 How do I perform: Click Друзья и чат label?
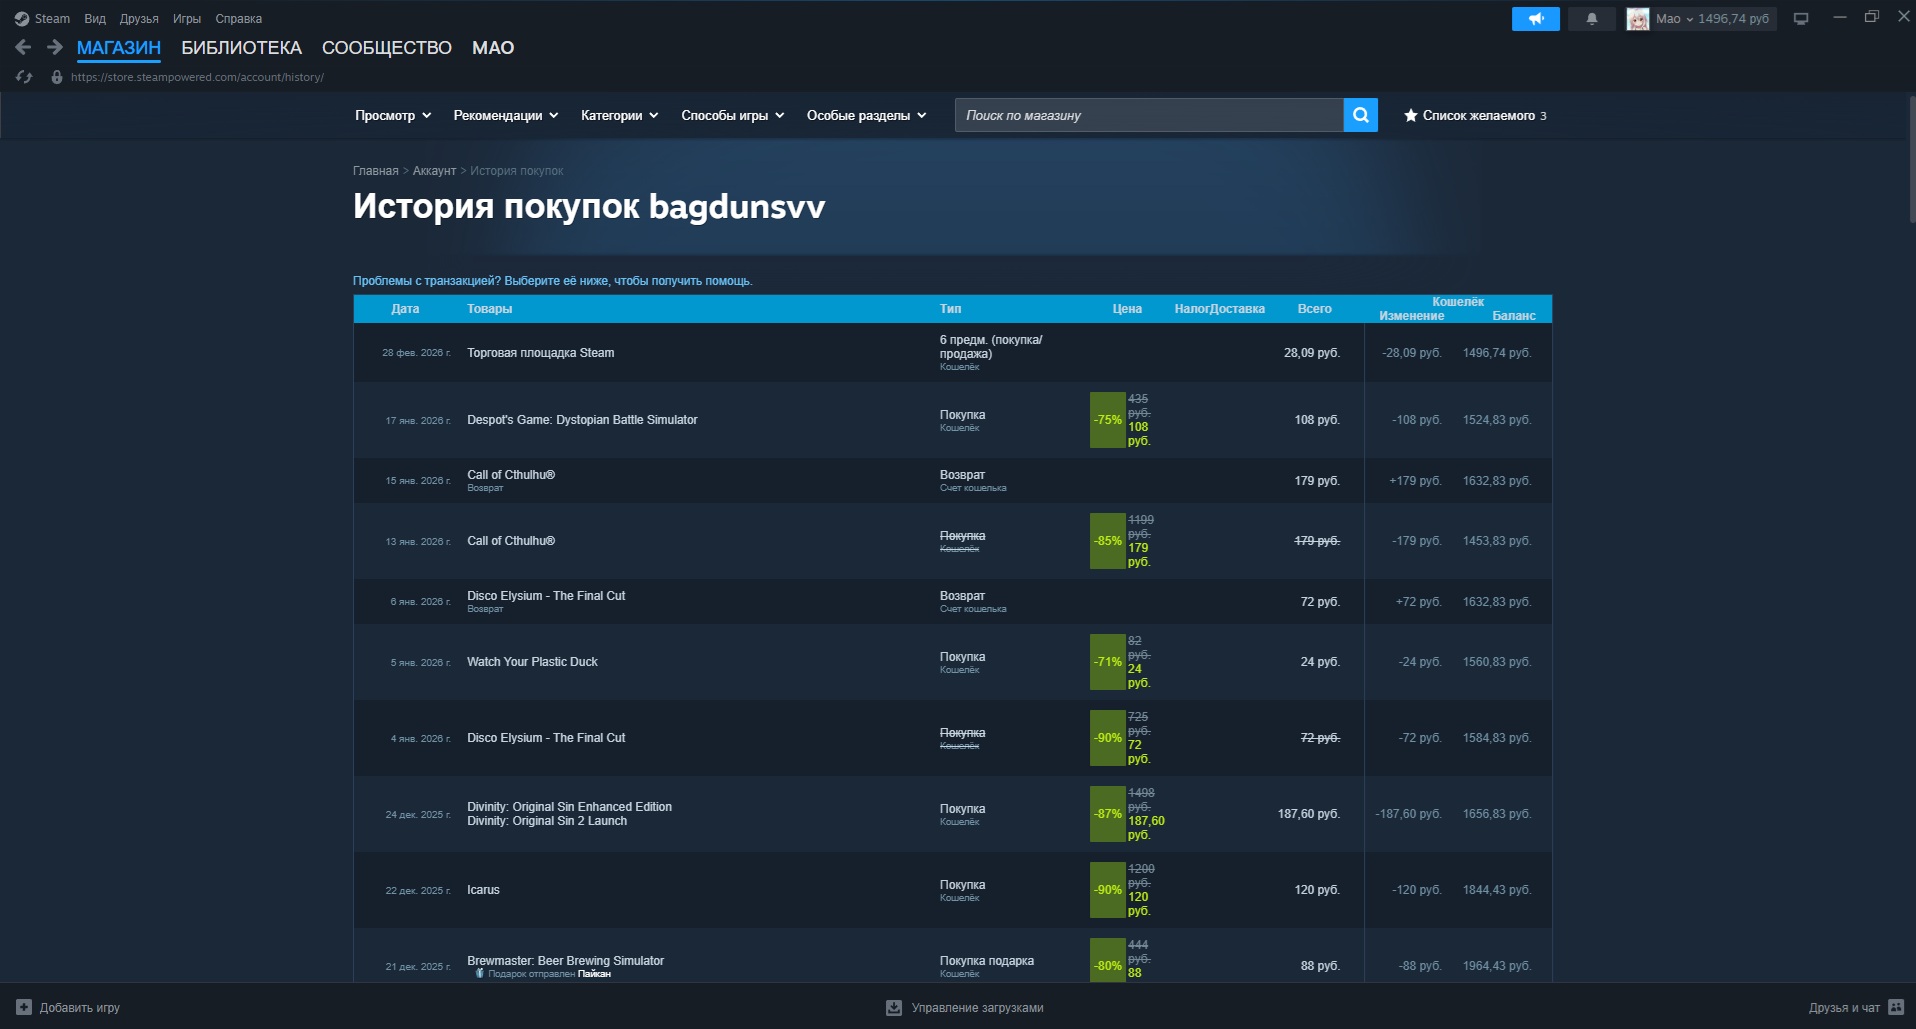tap(1844, 1007)
